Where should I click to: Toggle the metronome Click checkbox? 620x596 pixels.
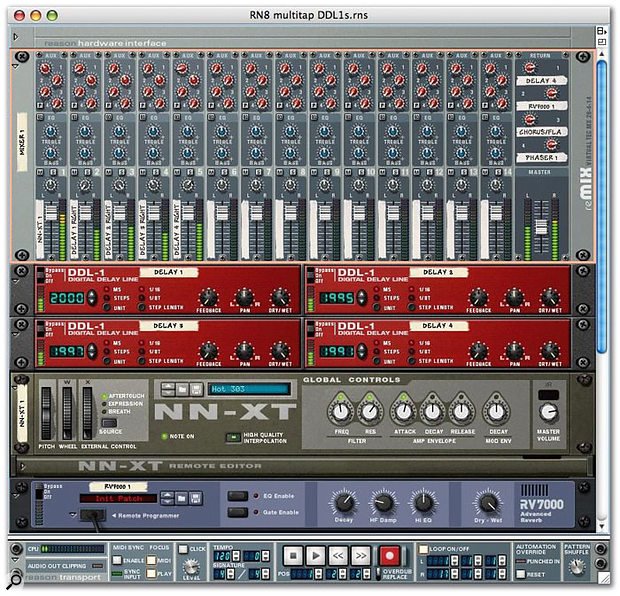183,549
